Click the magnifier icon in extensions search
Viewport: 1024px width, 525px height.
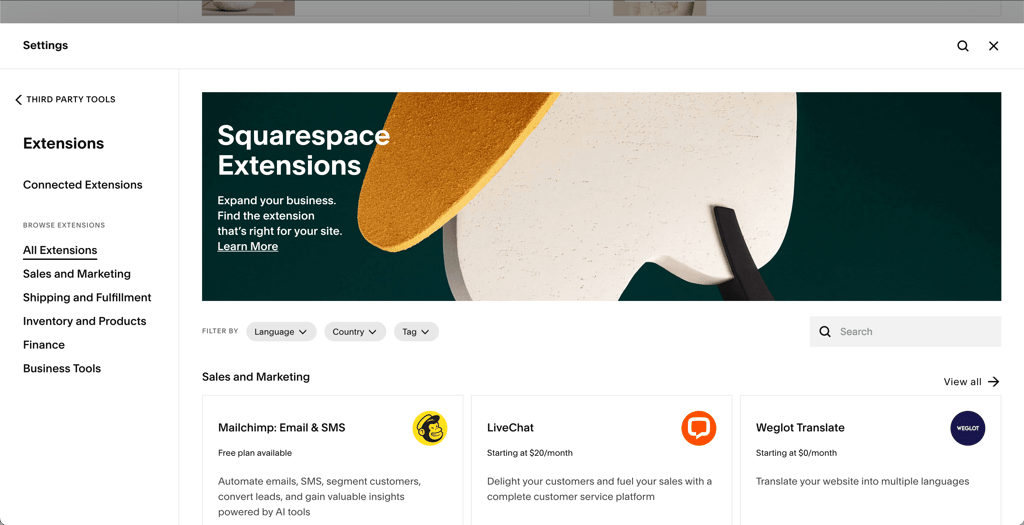(825, 332)
